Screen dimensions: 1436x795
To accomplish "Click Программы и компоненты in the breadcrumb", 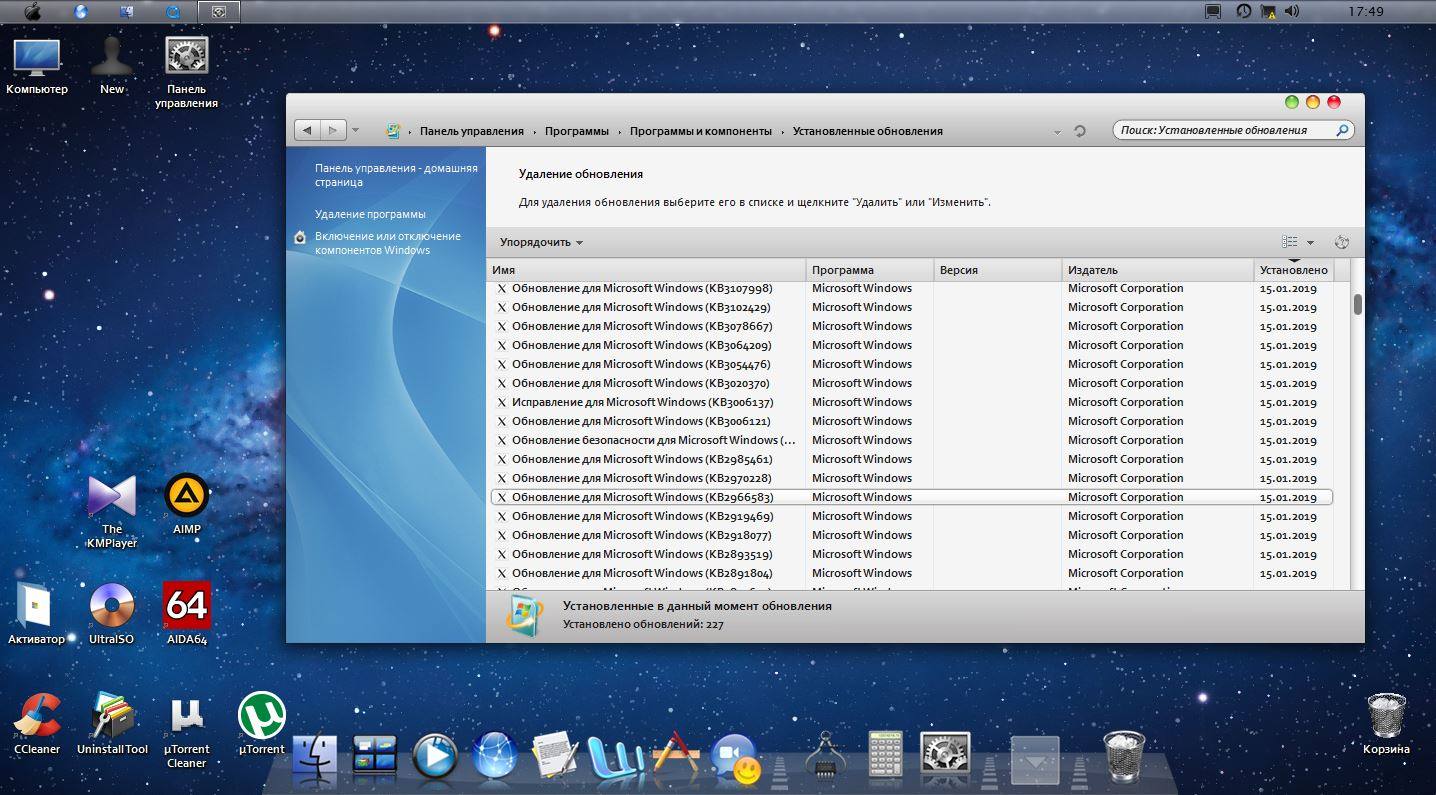I will 701,131.
